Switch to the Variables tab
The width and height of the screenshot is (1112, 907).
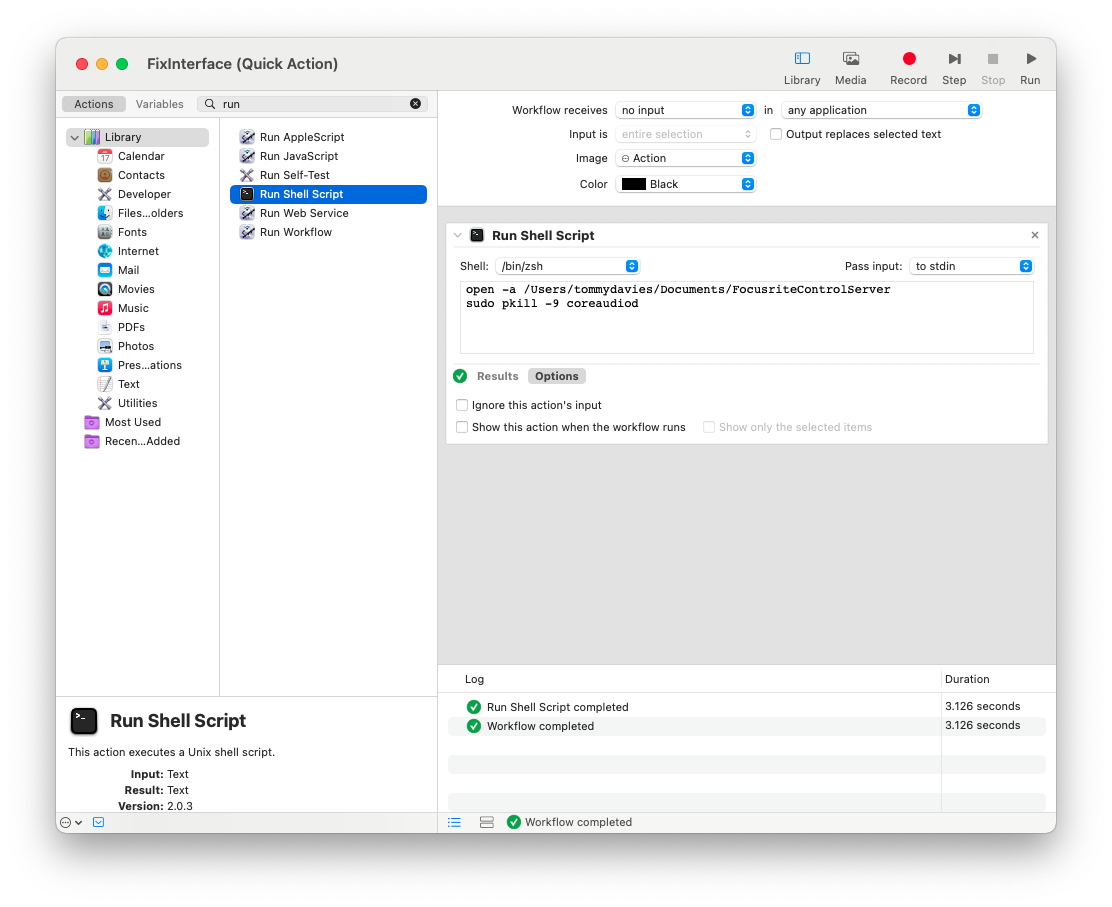point(160,104)
